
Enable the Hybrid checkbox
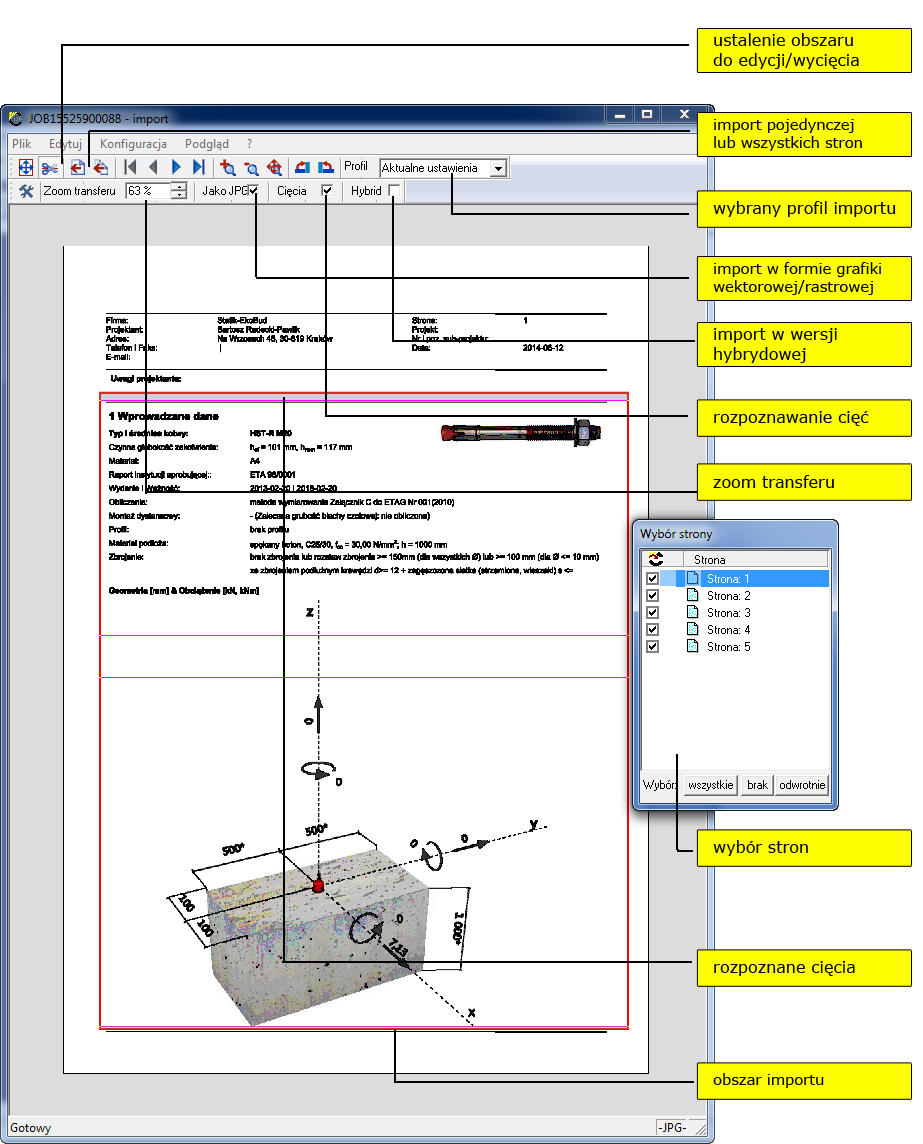pyautogui.click(x=394, y=191)
